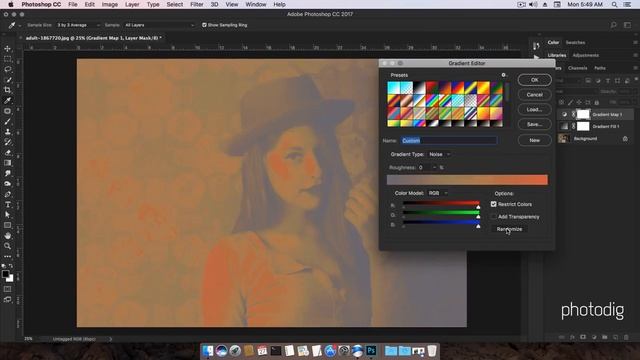Toggle Show Sampling Ring checkbox

204,25
